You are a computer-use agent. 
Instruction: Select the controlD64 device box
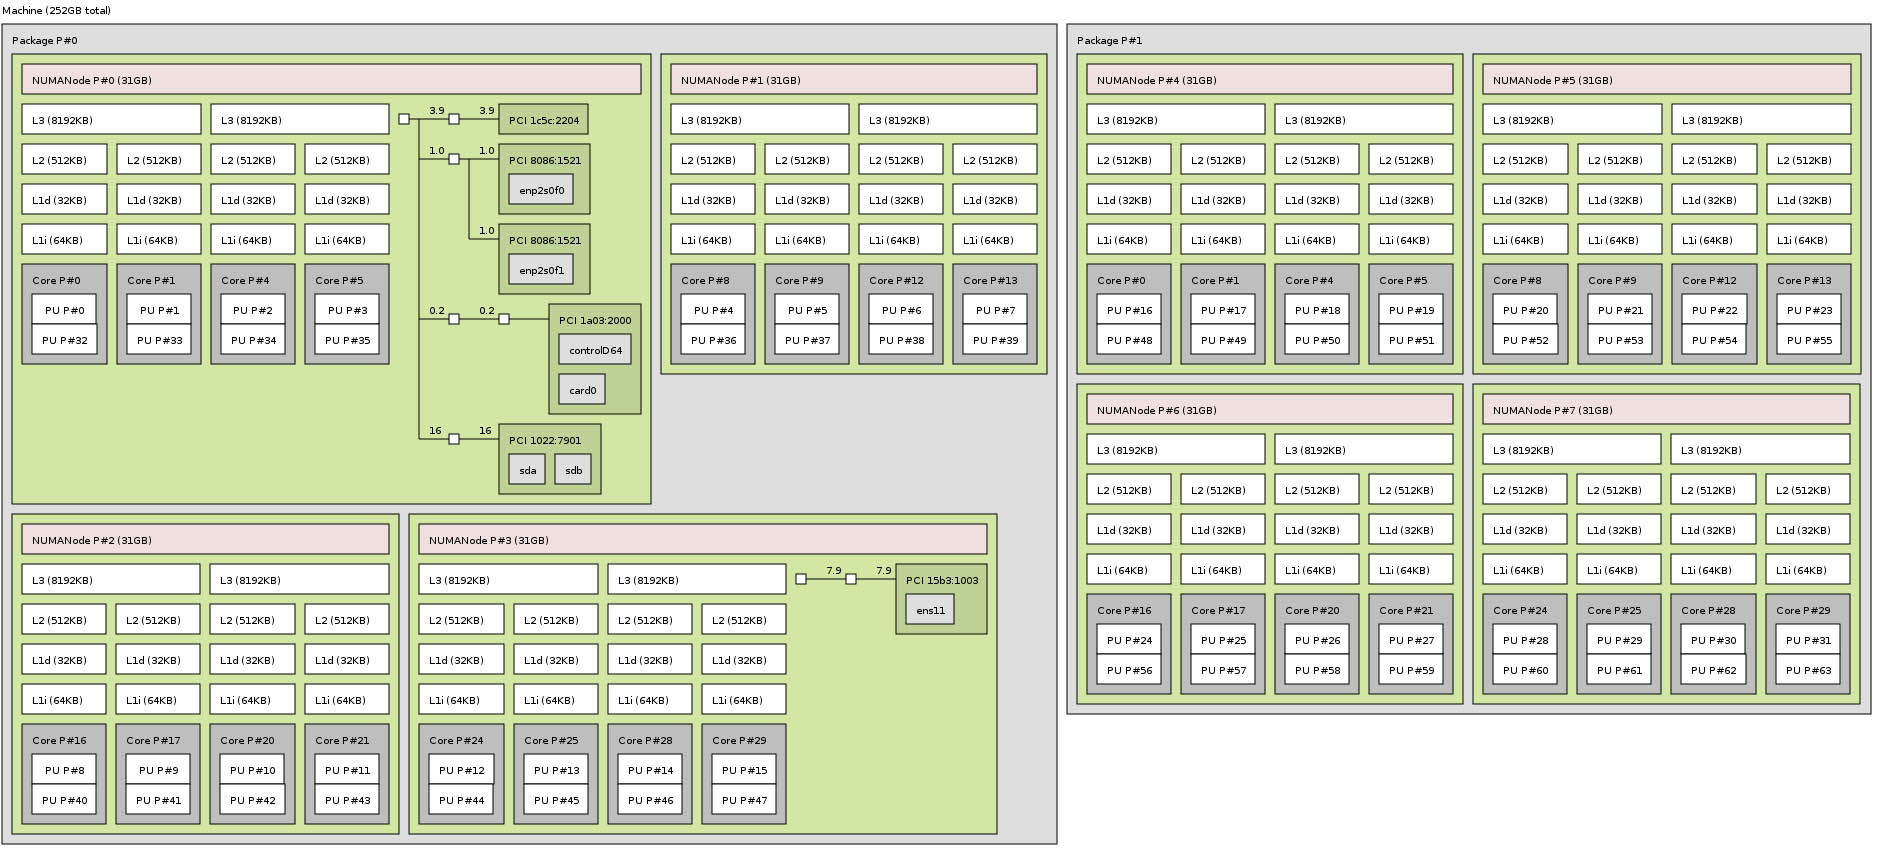coord(595,350)
